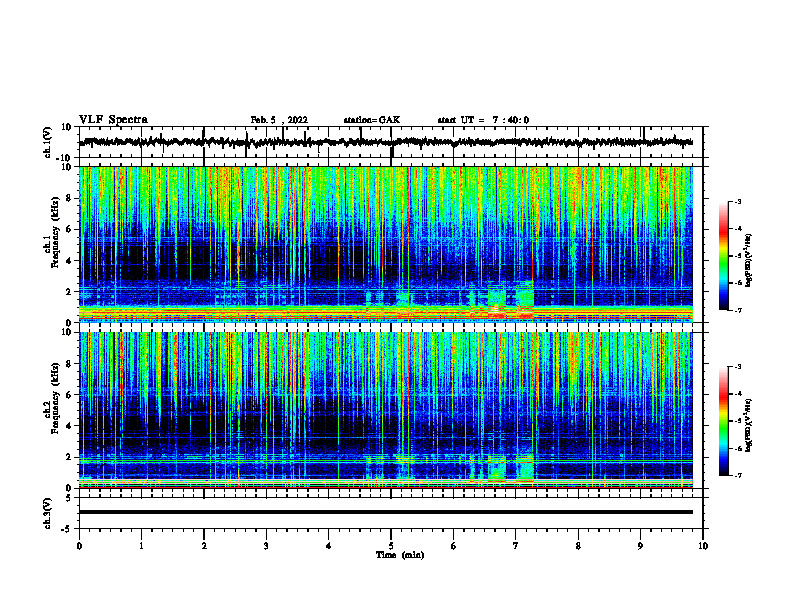792x612 pixels.
Task: Click the ch.1(V) waveform axis label
Action: point(48,143)
